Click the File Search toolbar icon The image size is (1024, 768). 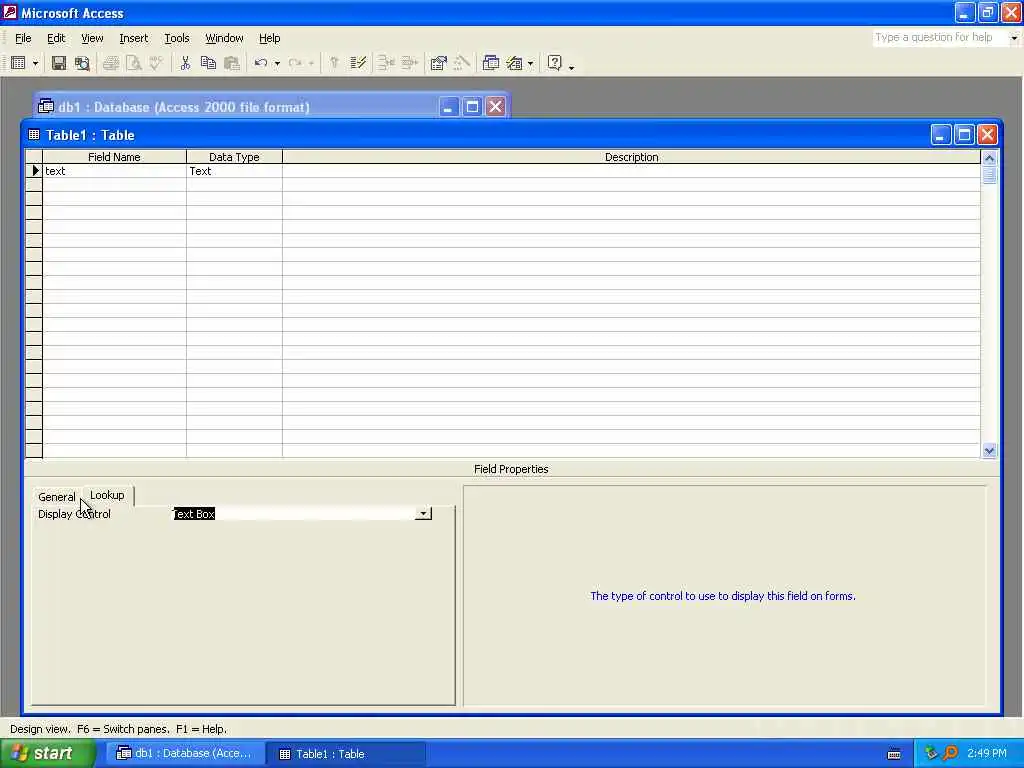[x=82, y=63]
